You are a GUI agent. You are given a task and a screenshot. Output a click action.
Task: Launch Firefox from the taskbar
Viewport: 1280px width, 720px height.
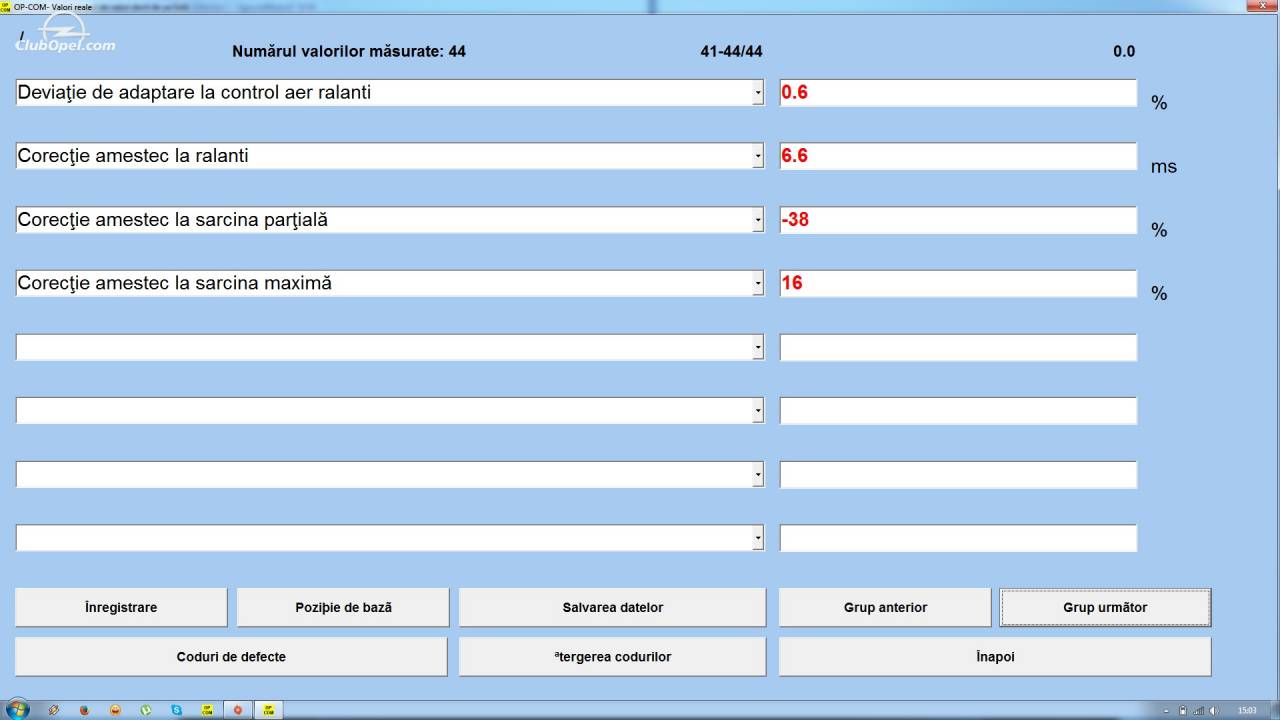tap(85, 710)
